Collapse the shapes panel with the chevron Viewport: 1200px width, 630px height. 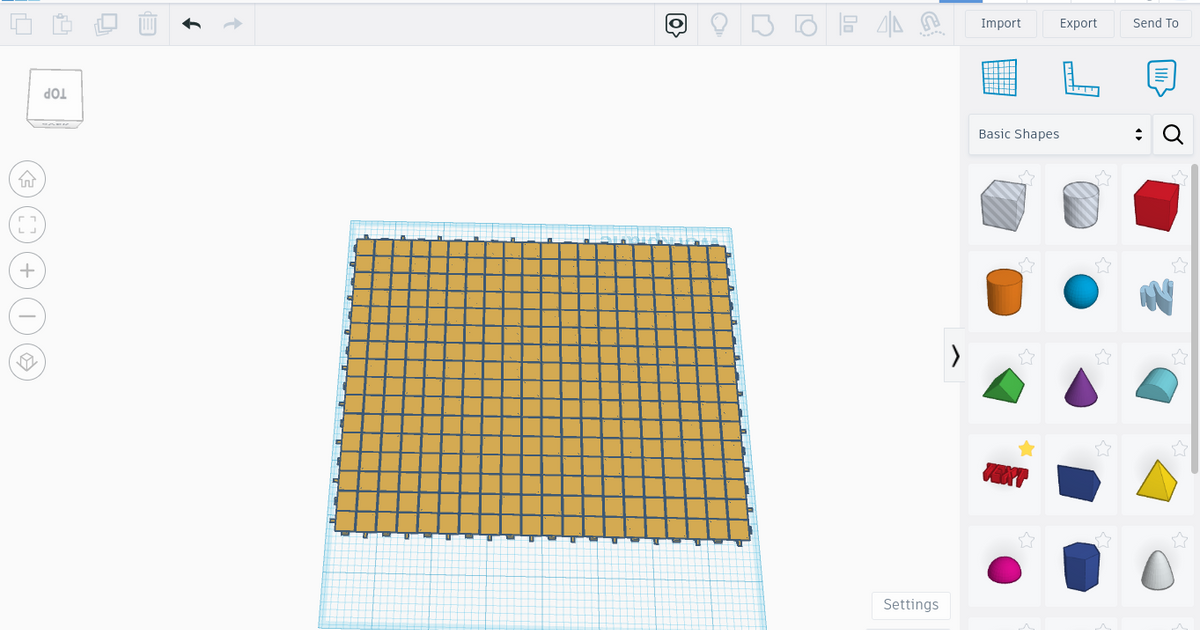(x=954, y=355)
